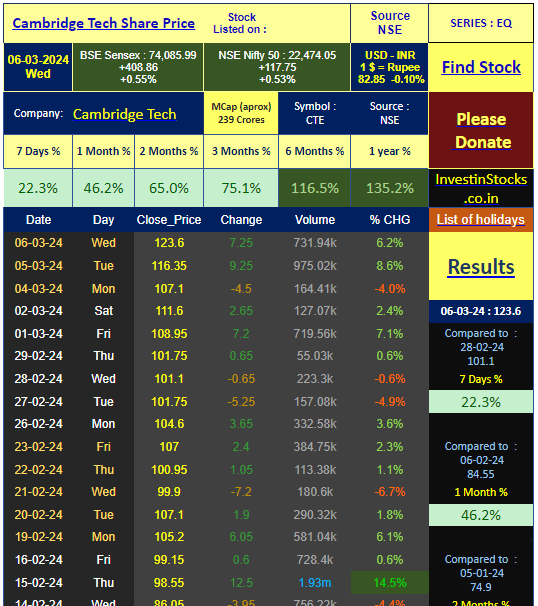This screenshot has height=606, width=538.
Task: Select the 1 Month % header cell
Action: click(104, 152)
